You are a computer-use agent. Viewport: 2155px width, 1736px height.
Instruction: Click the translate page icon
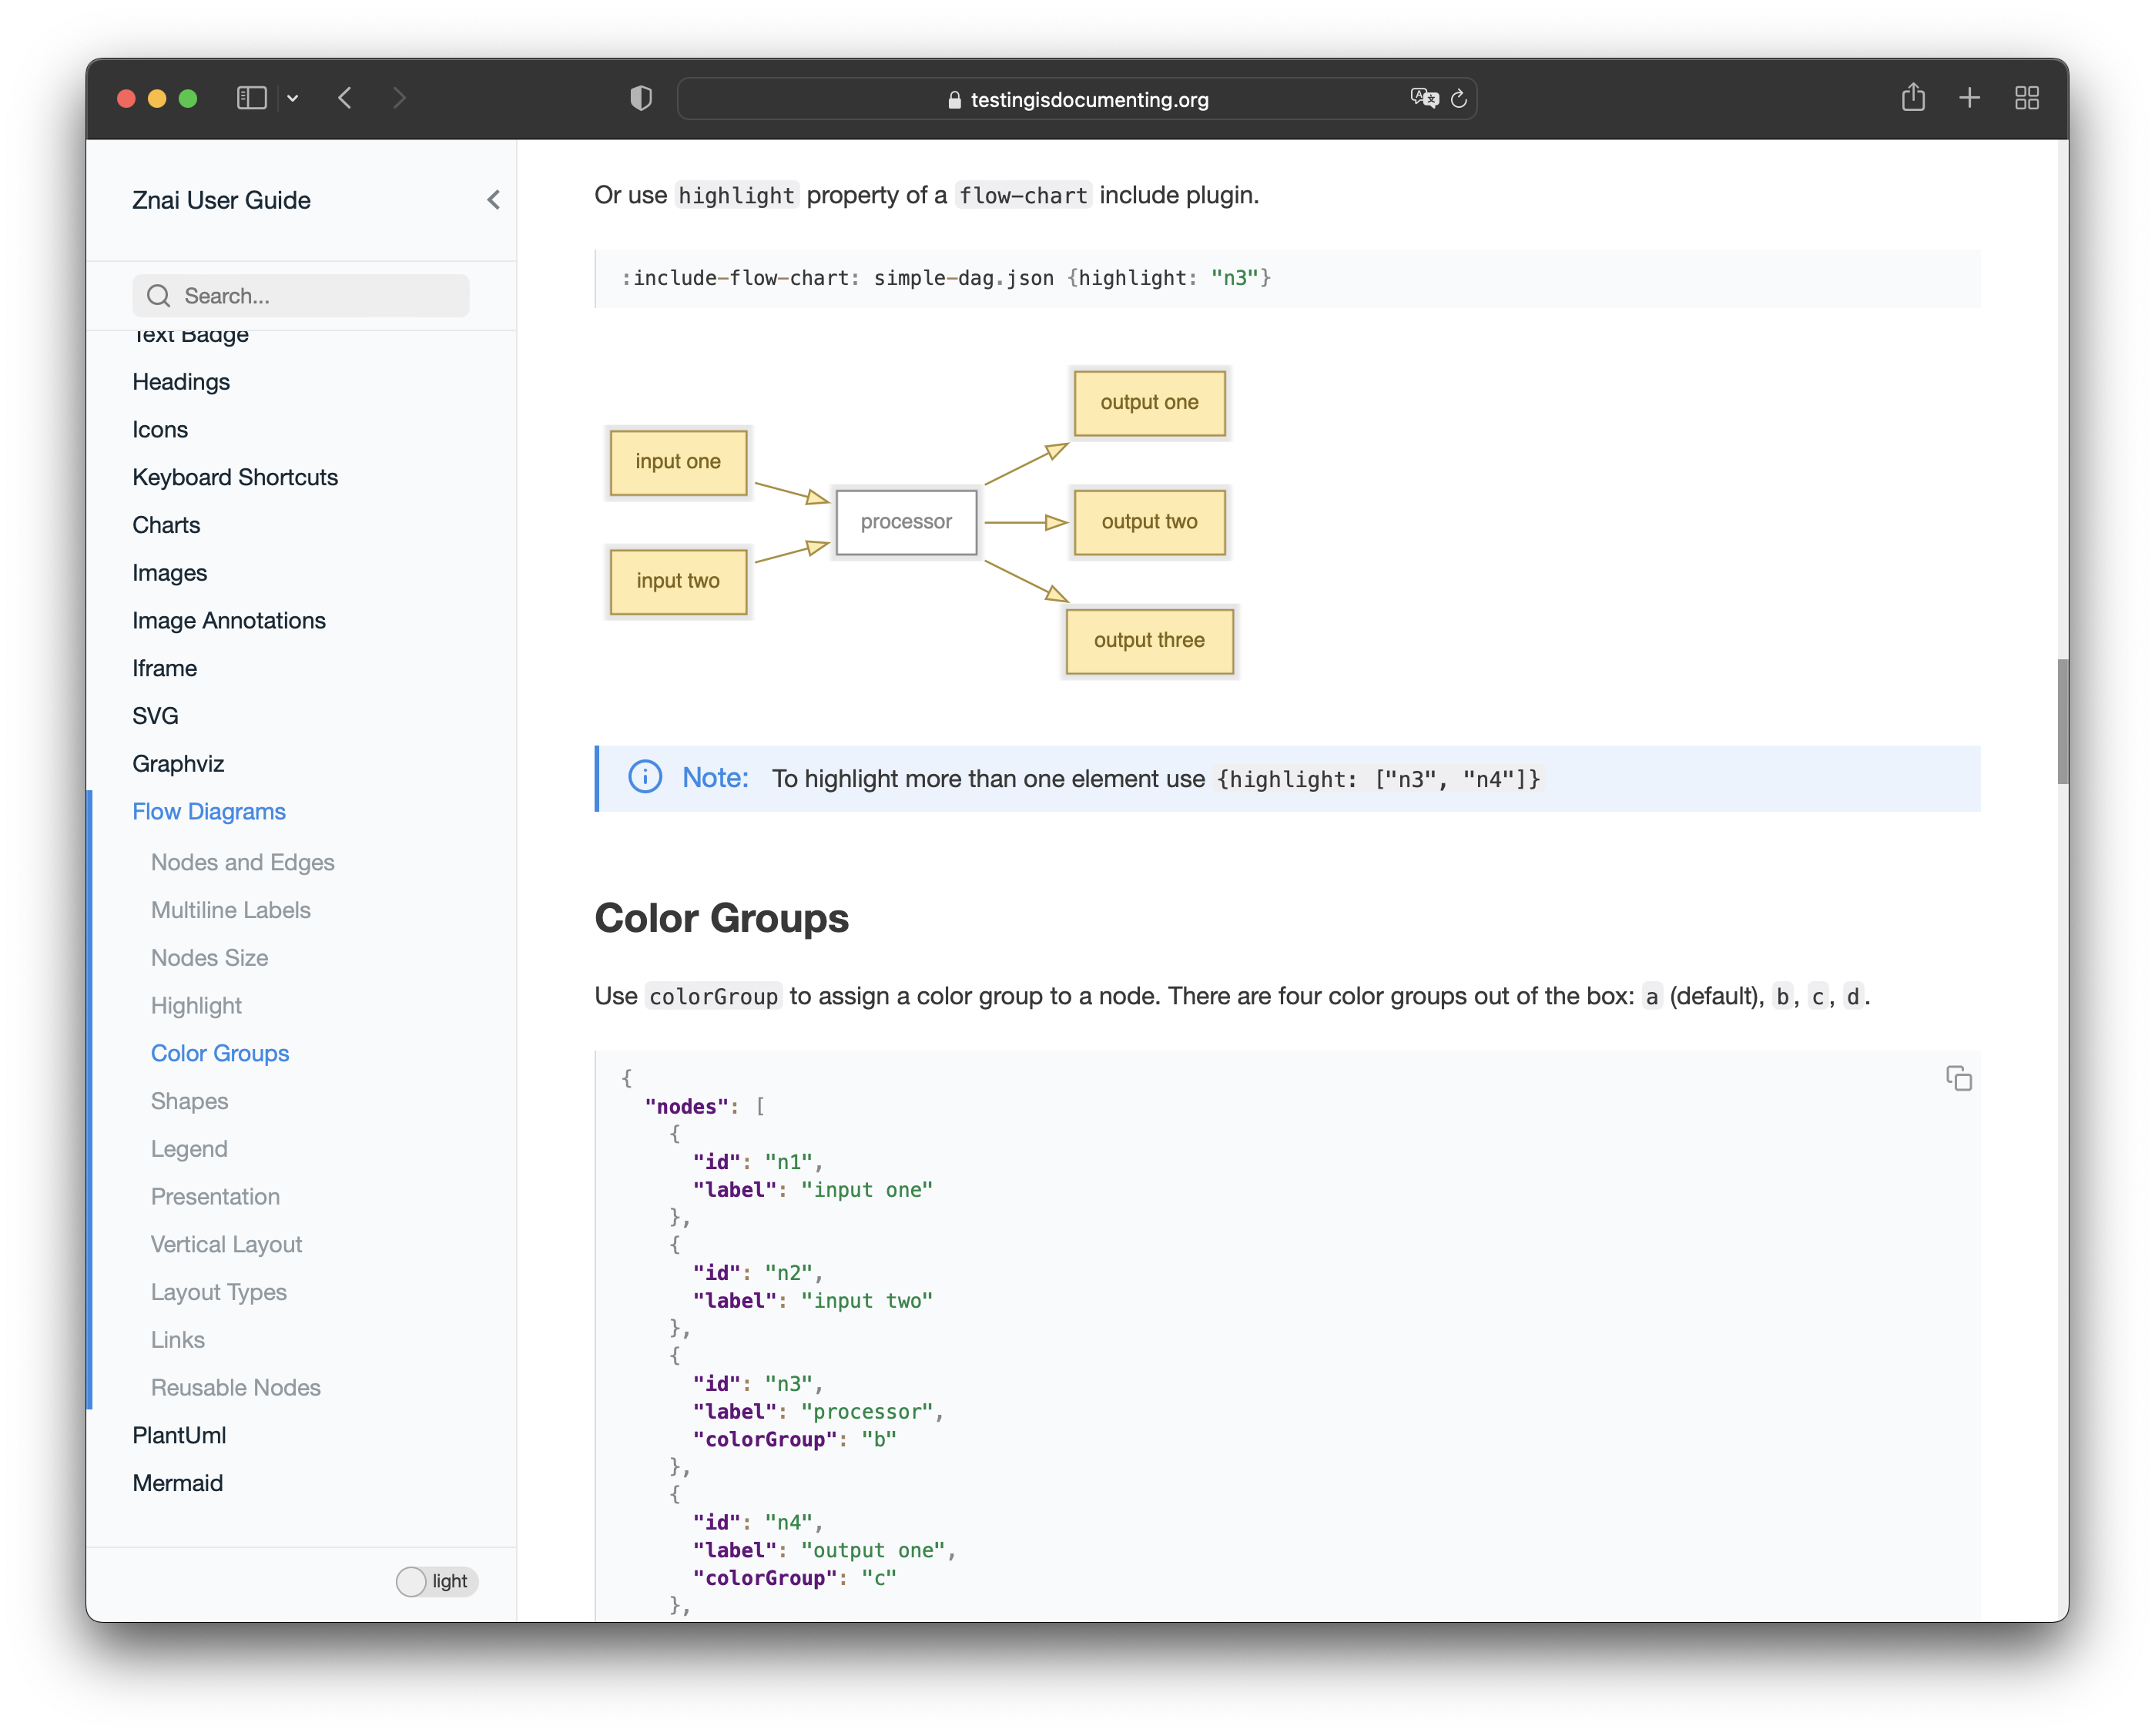point(1423,98)
